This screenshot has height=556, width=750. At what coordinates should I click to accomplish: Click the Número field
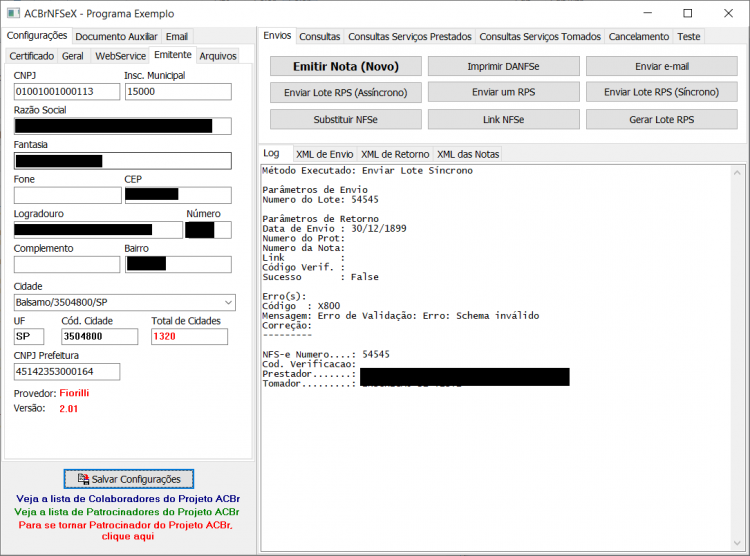[209, 230]
